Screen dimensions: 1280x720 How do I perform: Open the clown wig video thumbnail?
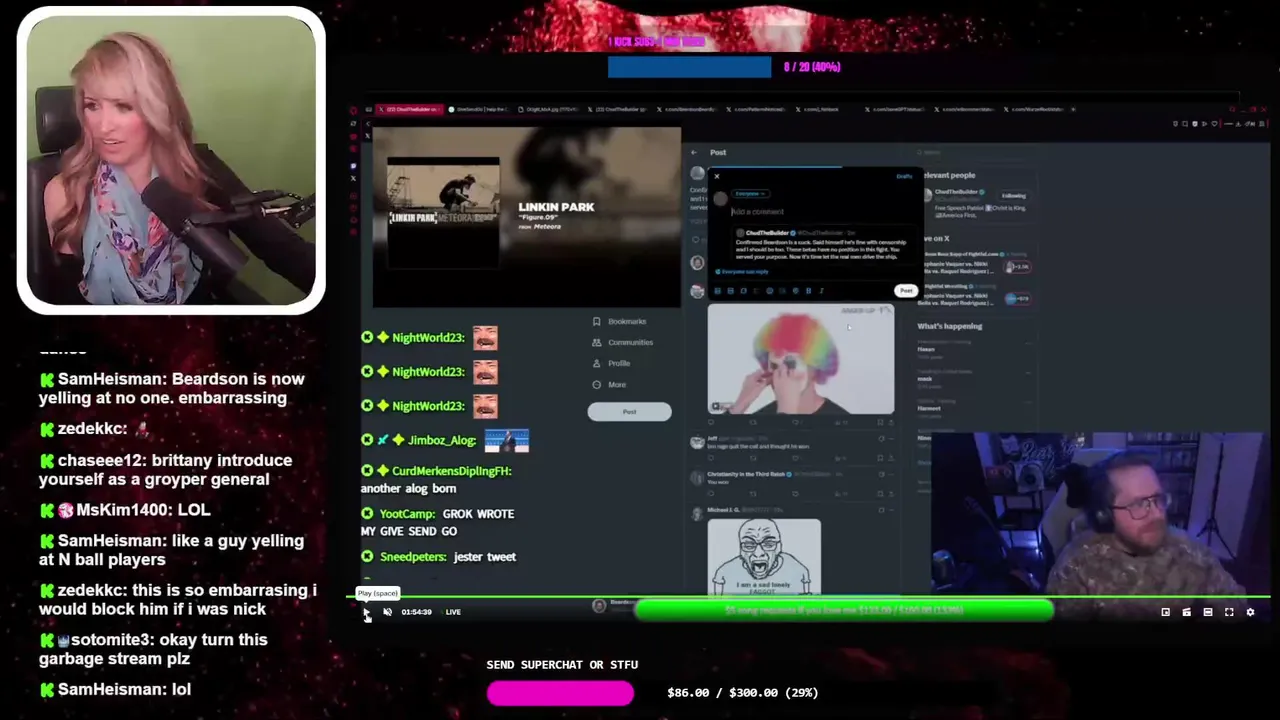pos(801,359)
